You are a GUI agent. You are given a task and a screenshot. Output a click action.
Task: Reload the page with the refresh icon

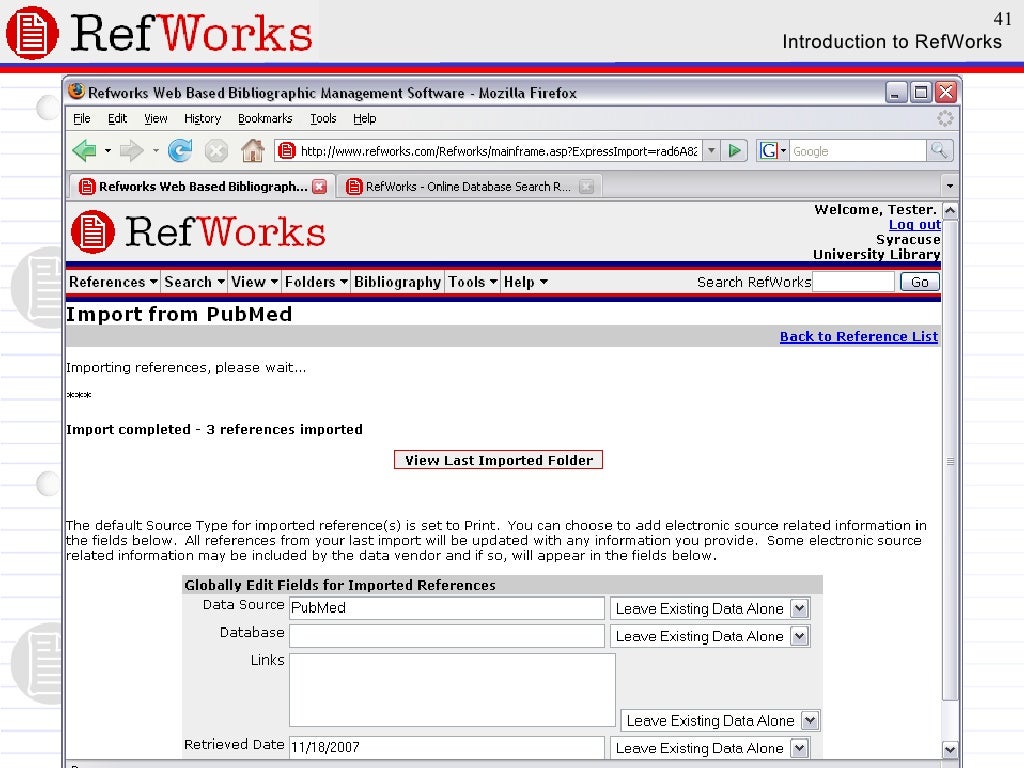click(x=180, y=151)
